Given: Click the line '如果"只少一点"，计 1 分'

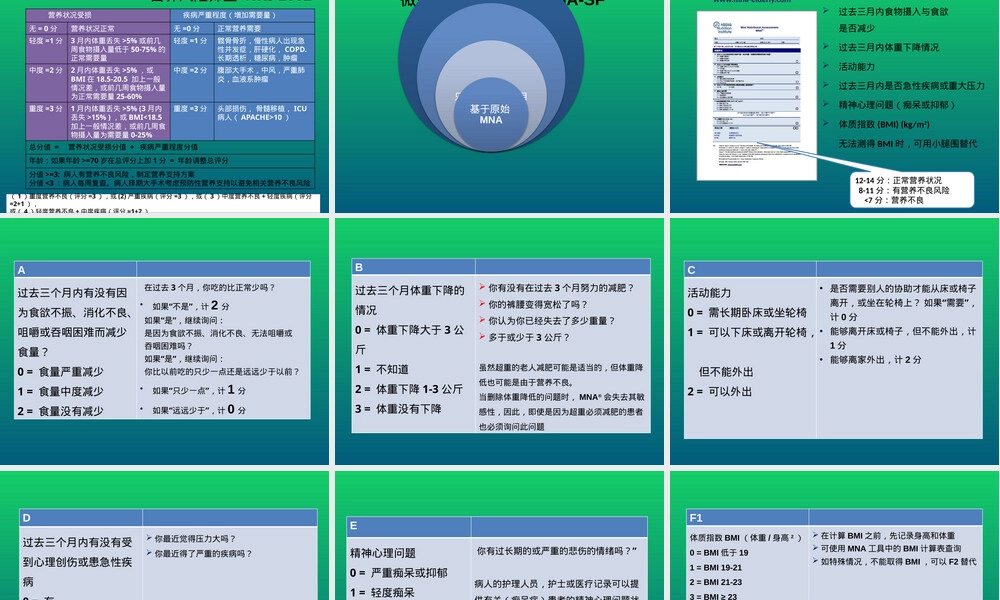Looking at the screenshot, I should tap(198, 390).
